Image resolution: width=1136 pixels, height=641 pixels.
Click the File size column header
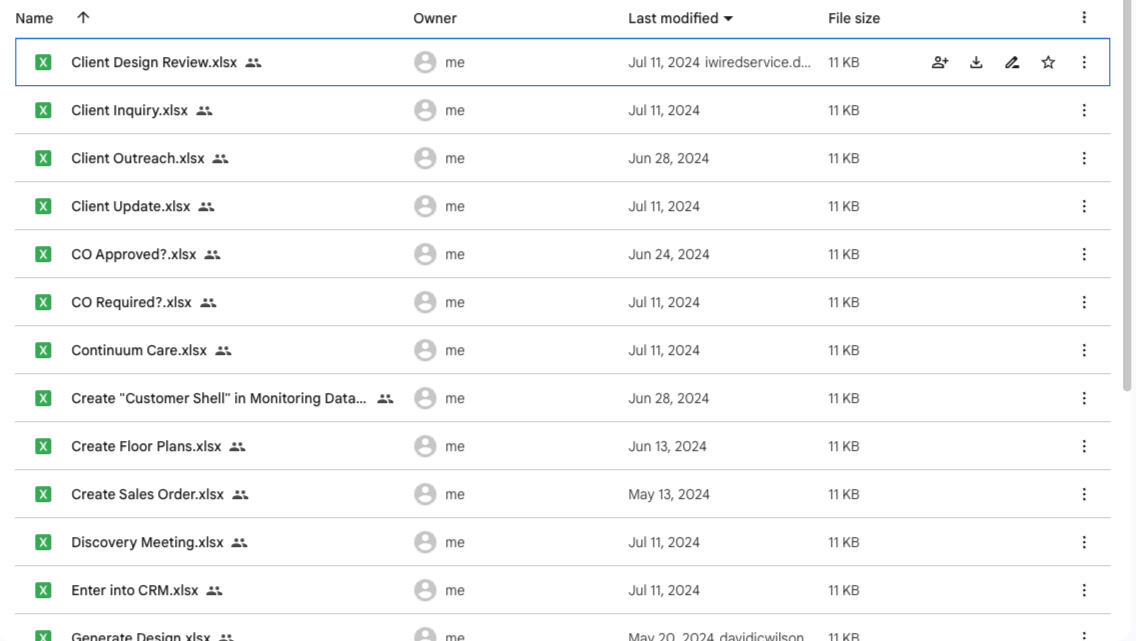coord(854,18)
